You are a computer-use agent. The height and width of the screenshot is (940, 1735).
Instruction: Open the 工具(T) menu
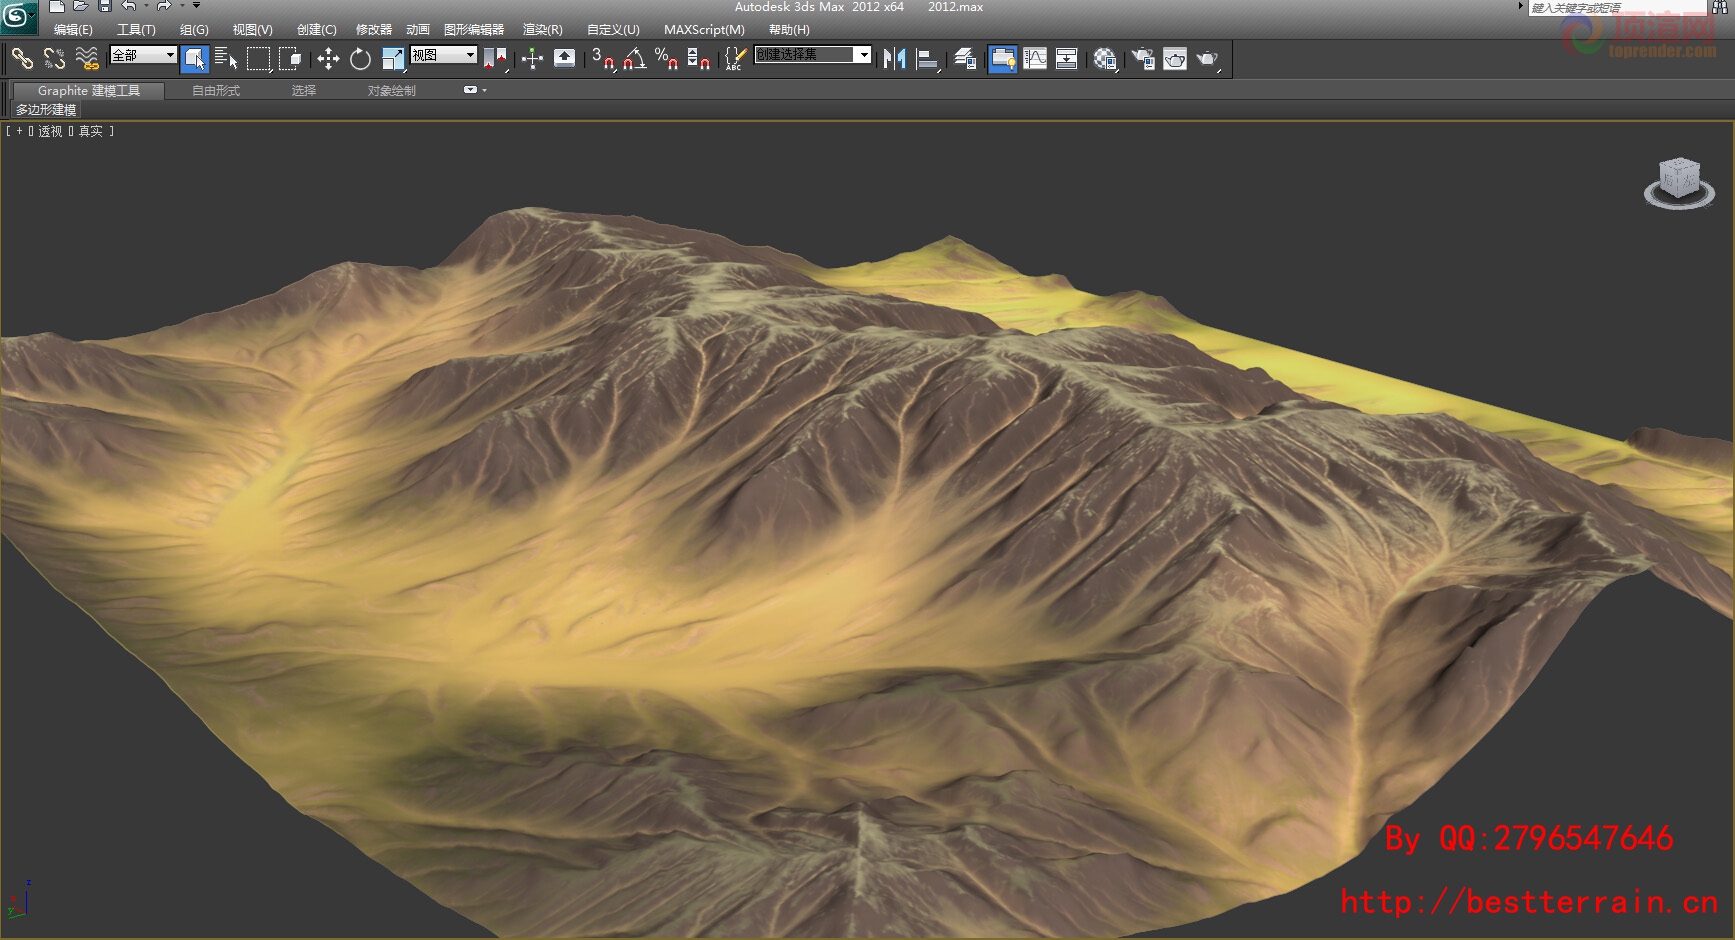point(136,30)
